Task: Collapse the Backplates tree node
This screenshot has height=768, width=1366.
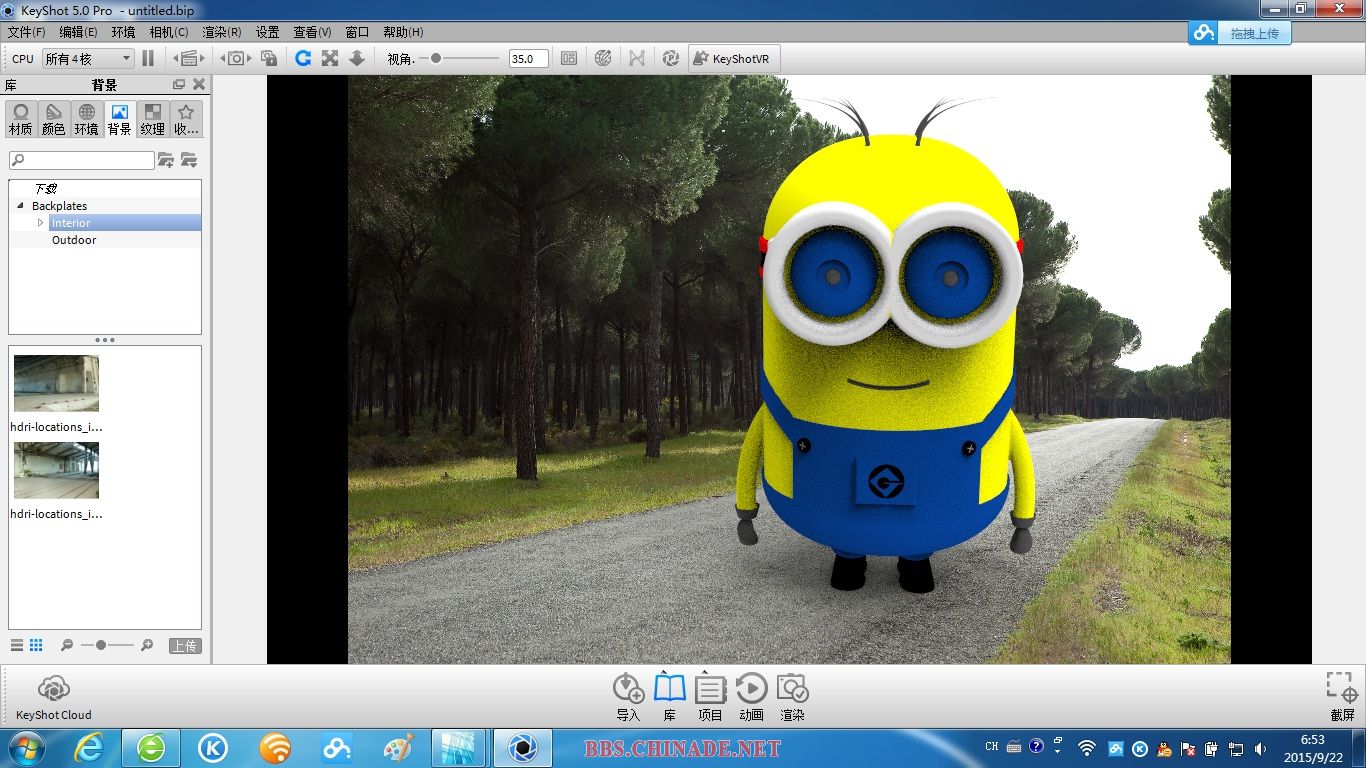Action: click(21, 206)
